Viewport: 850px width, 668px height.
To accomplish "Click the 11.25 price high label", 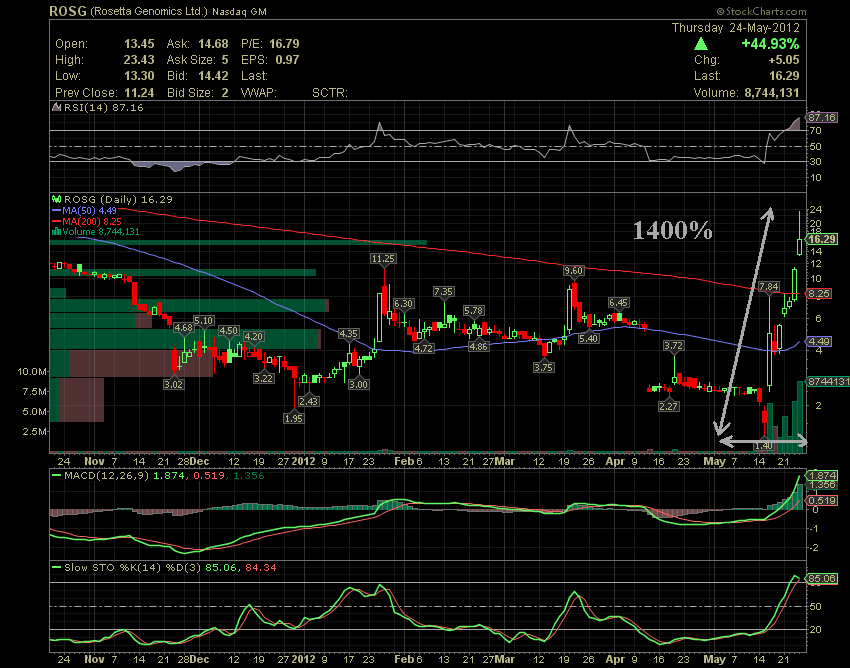I will [x=383, y=259].
